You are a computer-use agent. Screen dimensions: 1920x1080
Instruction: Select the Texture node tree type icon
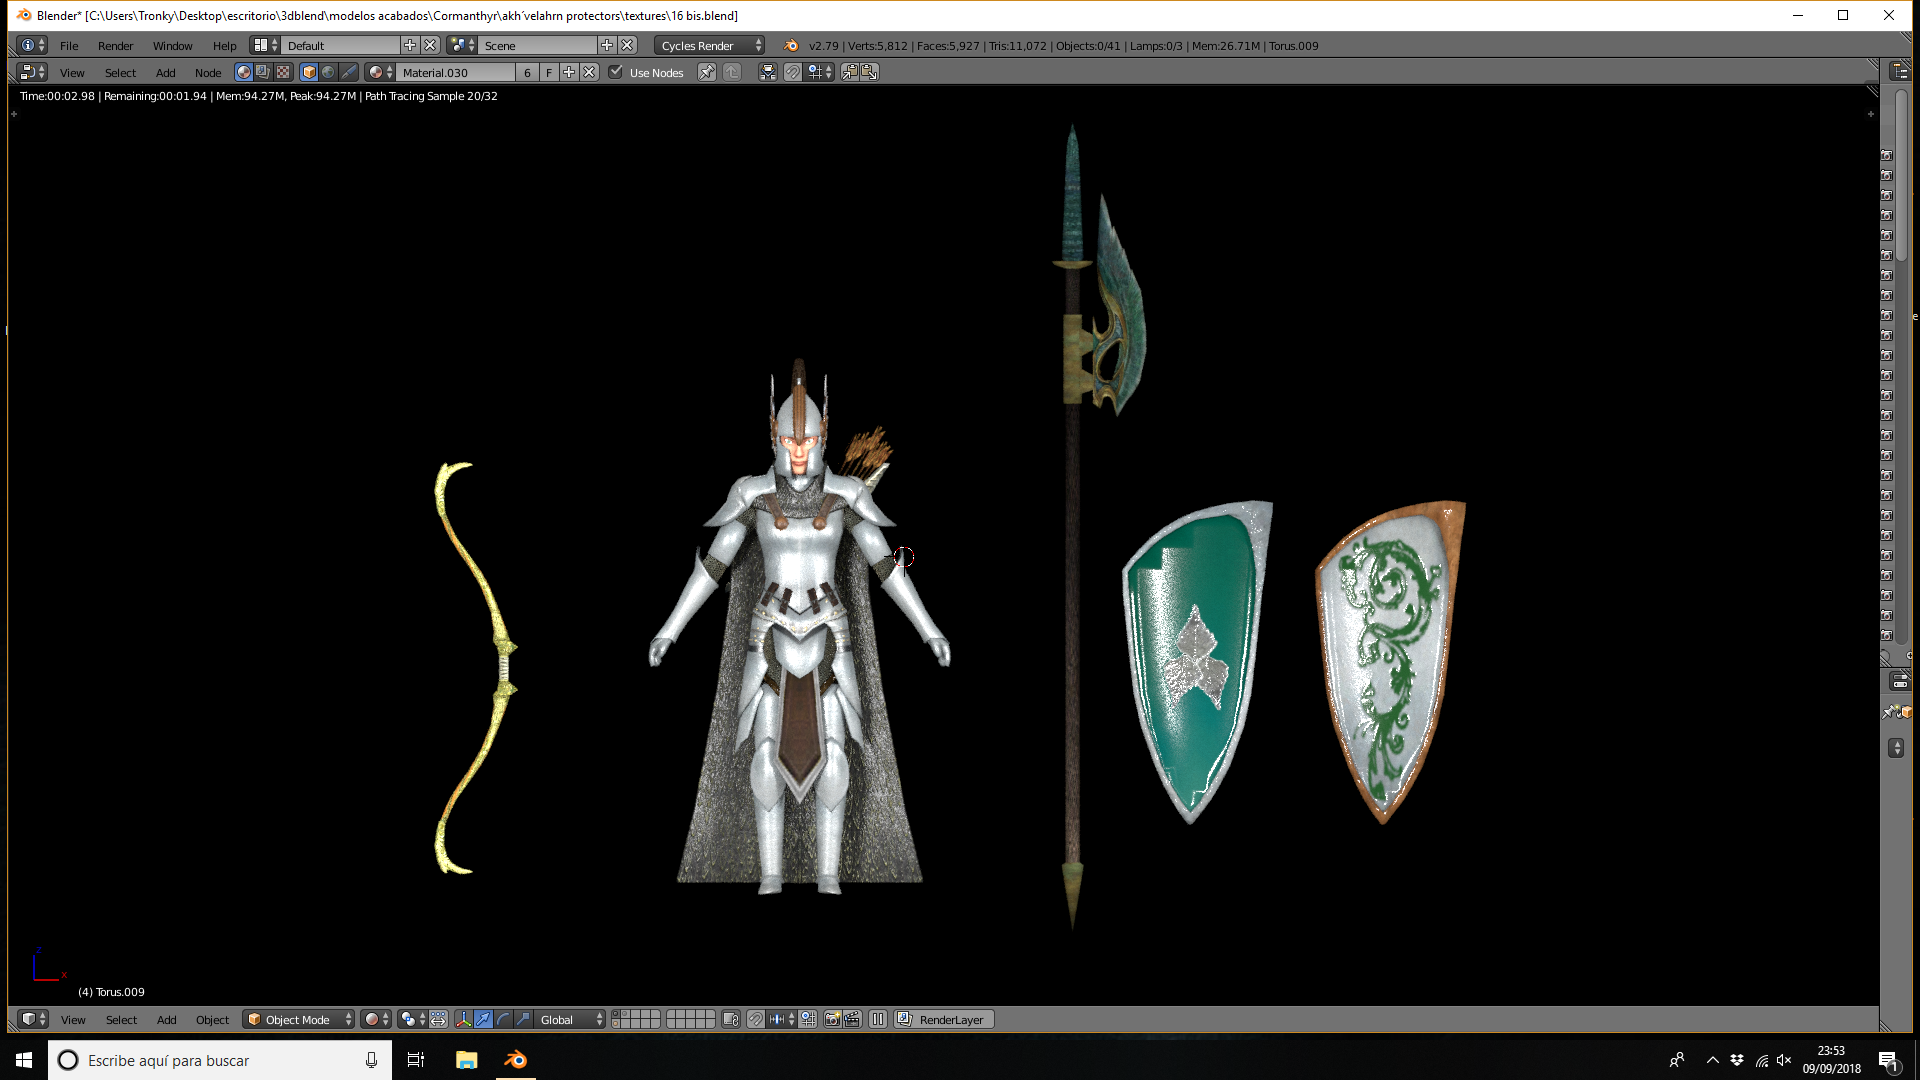click(x=283, y=72)
